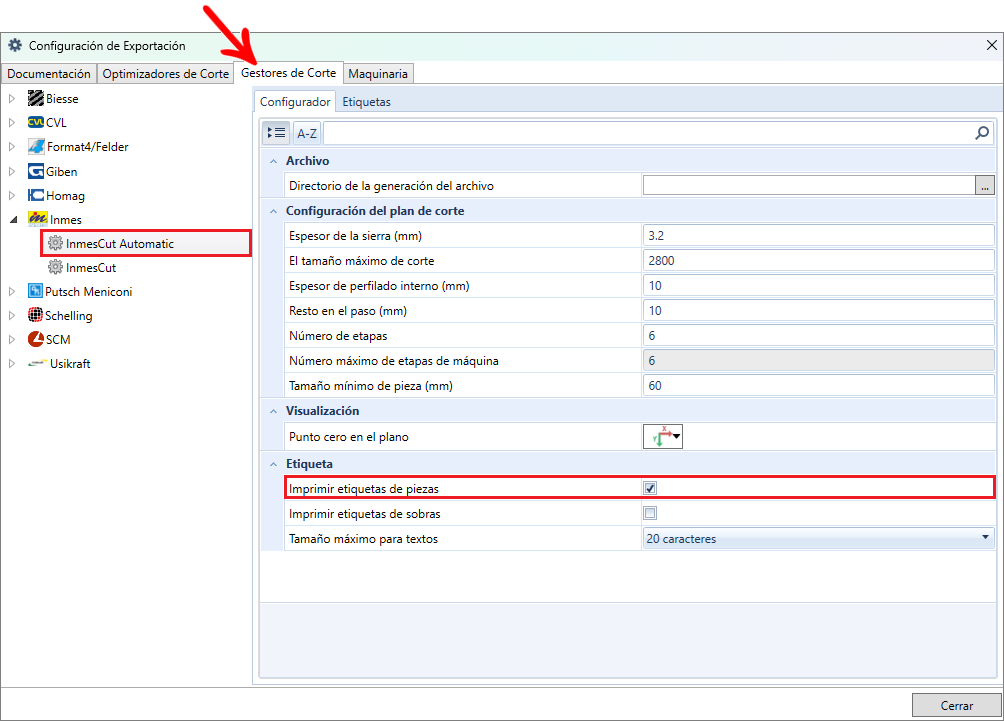Viewport: 1004px width, 721px height.
Task: Expand the Giben tree node
Action: (12, 172)
